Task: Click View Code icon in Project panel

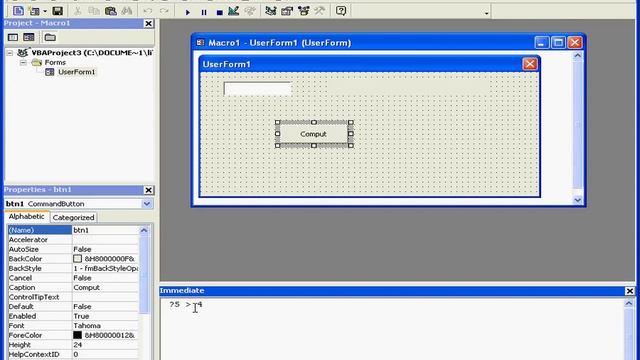Action: point(13,38)
